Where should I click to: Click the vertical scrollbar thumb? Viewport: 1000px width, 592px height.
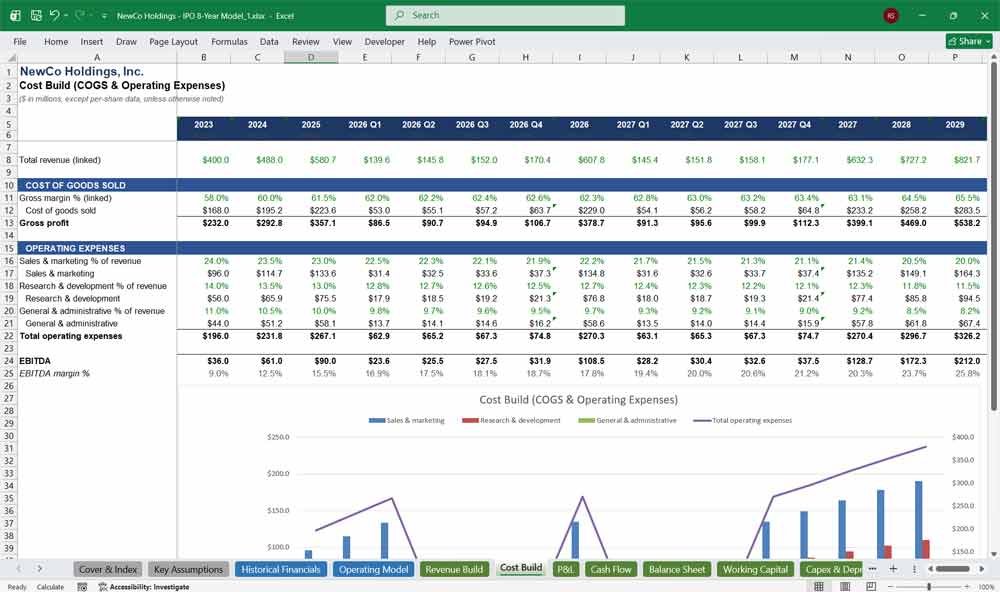[x=993, y=236]
